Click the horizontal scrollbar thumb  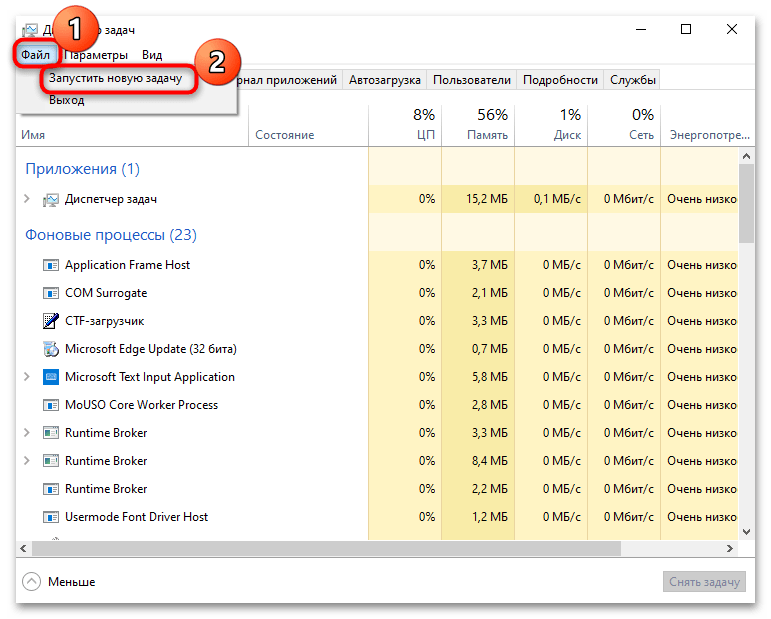click(x=326, y=548)
